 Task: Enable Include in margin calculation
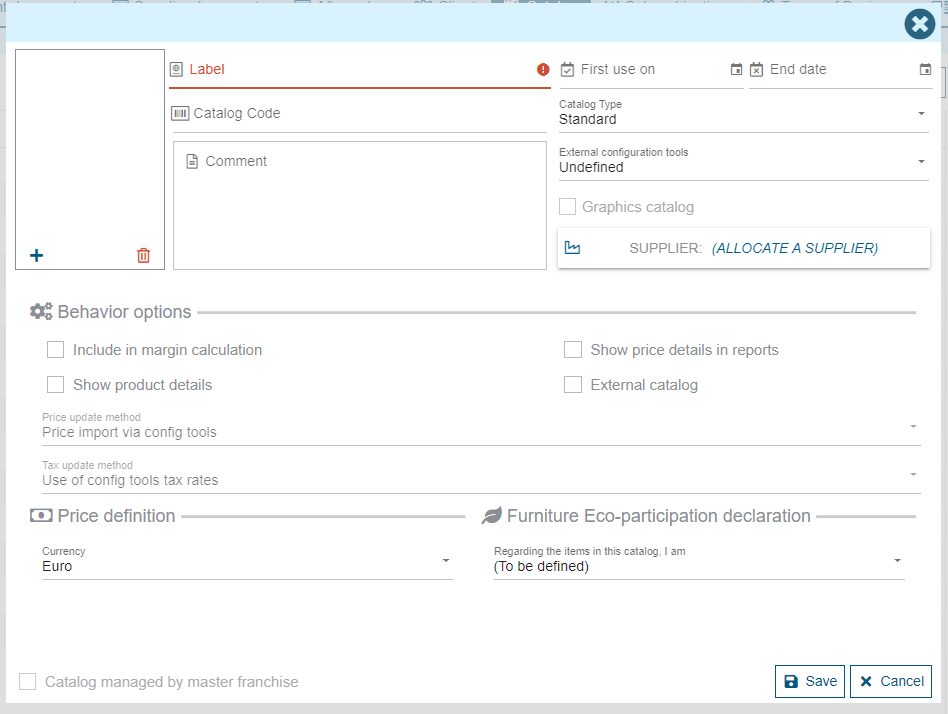tap(56, 350)
